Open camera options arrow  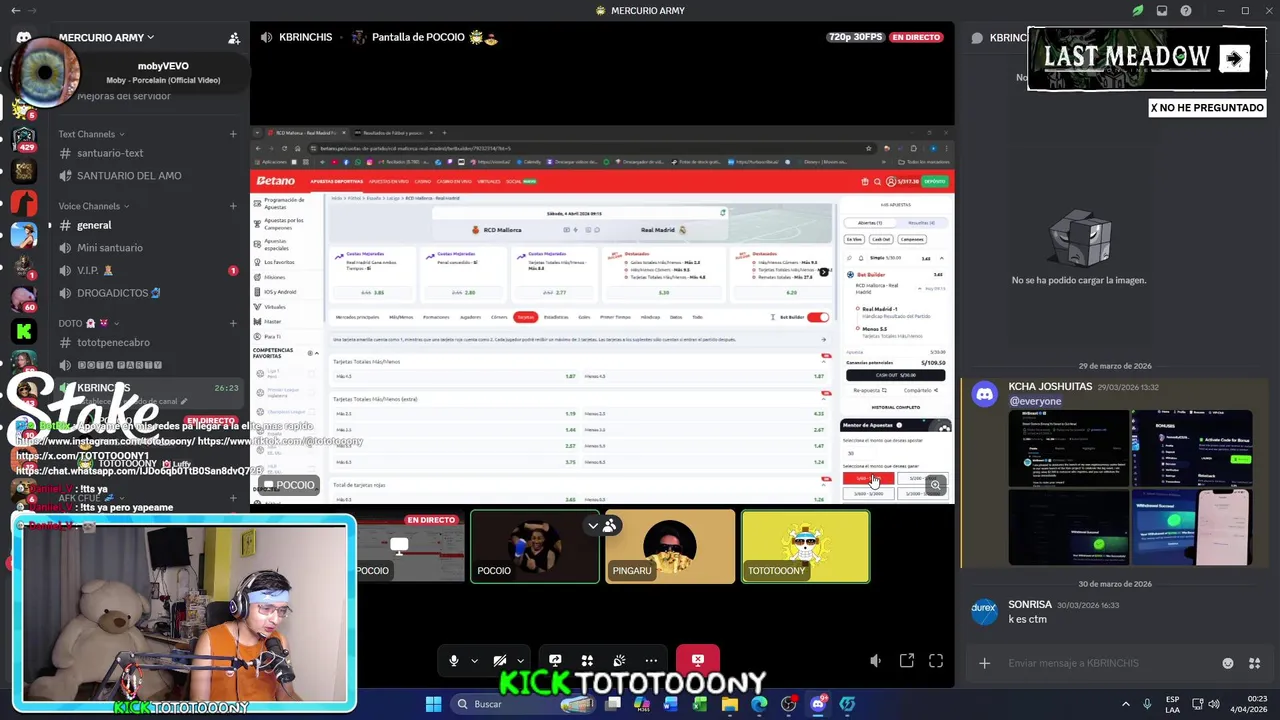pyautogui.click(x=520, y=661)
